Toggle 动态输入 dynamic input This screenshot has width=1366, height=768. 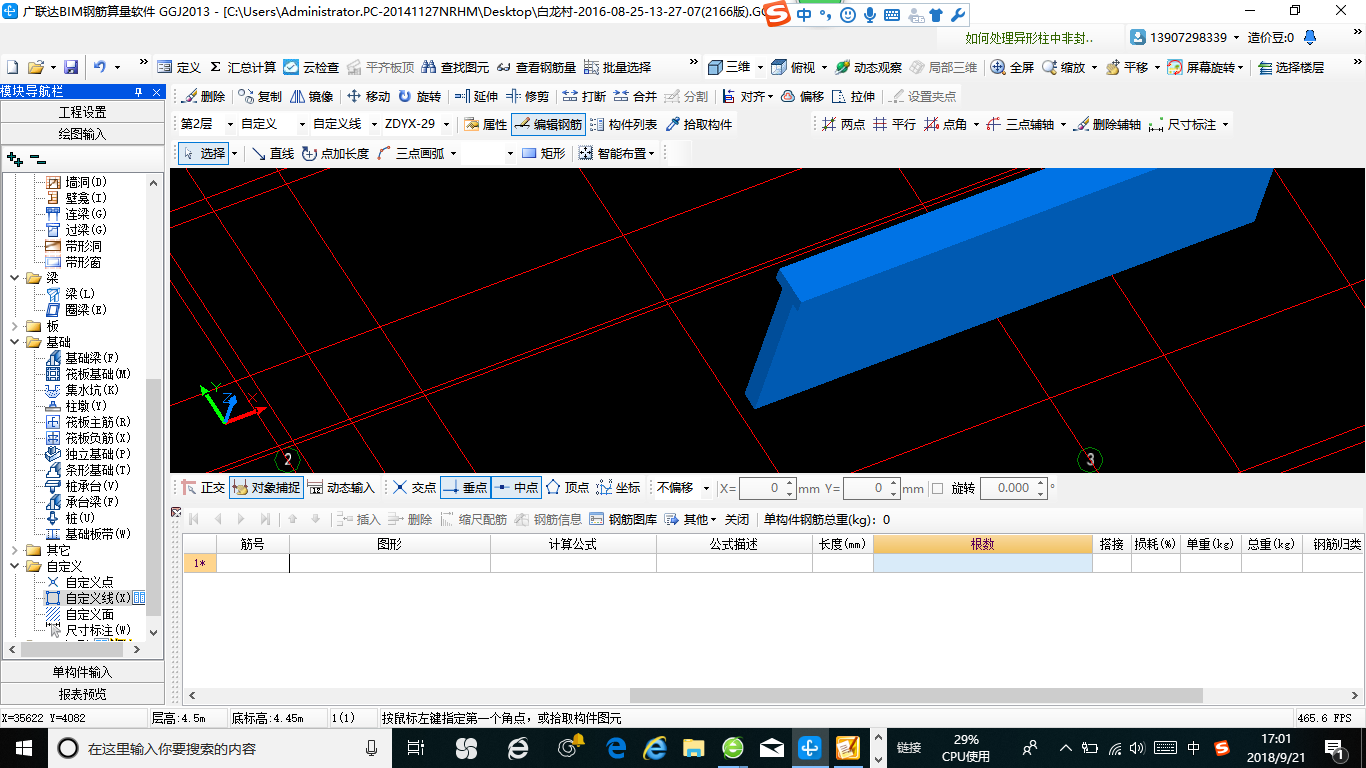341,488
